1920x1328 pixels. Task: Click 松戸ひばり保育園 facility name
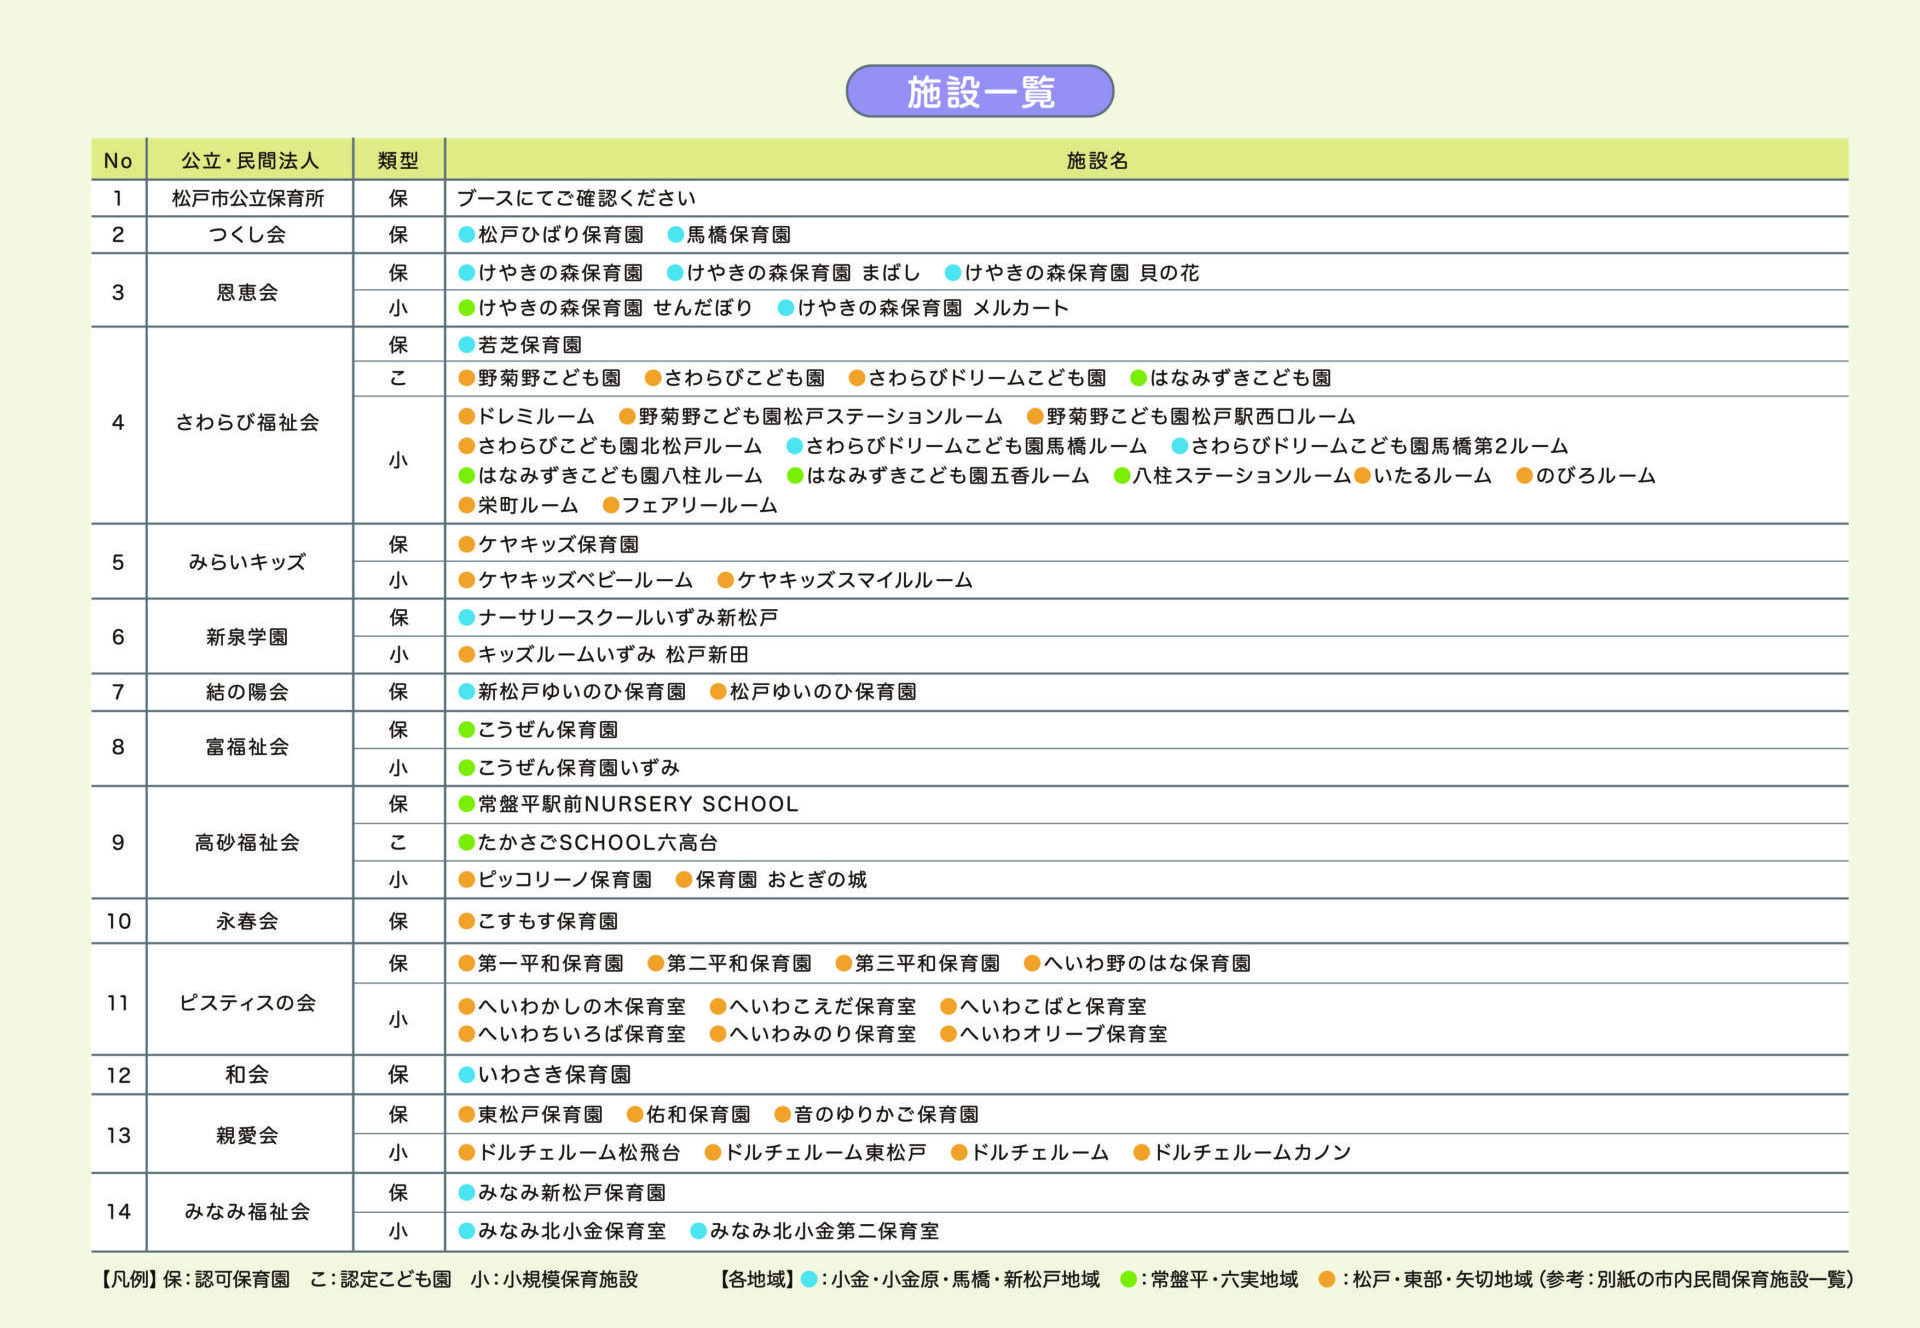[x=560, y=234]
